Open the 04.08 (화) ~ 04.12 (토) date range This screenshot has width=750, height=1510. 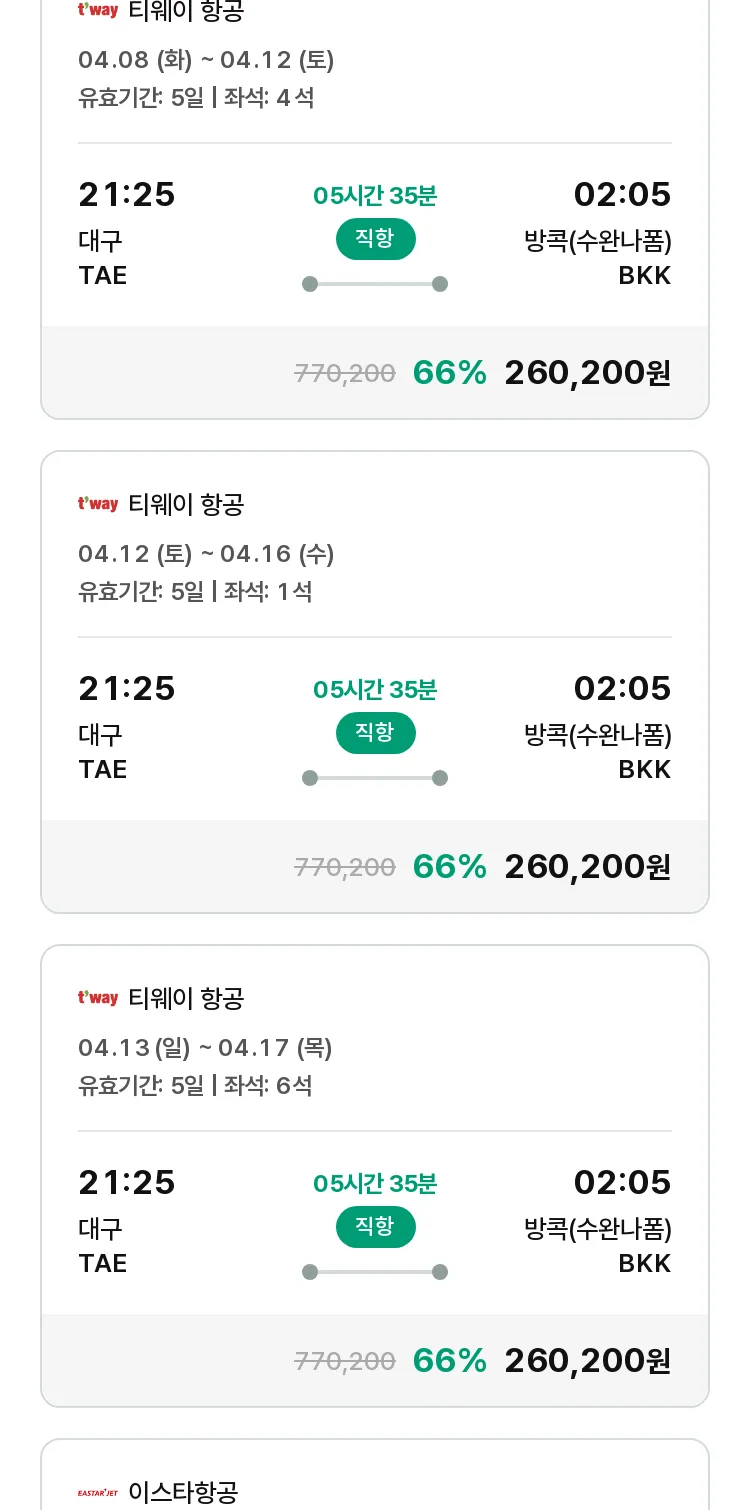point(206,60)
